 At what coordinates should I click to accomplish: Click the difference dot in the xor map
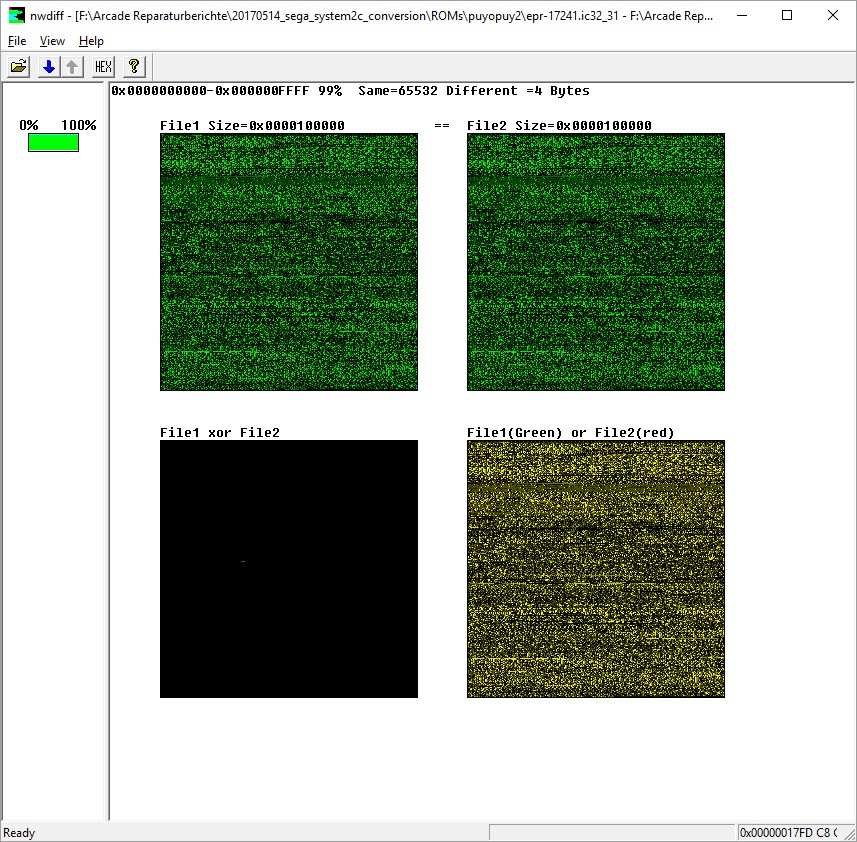point(243,561)
